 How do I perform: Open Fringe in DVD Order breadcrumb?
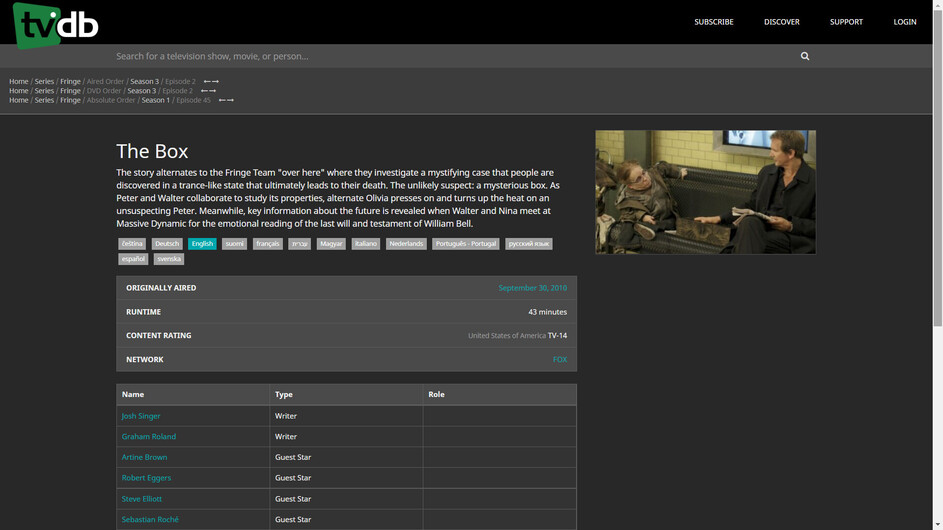tap(70, 91)
